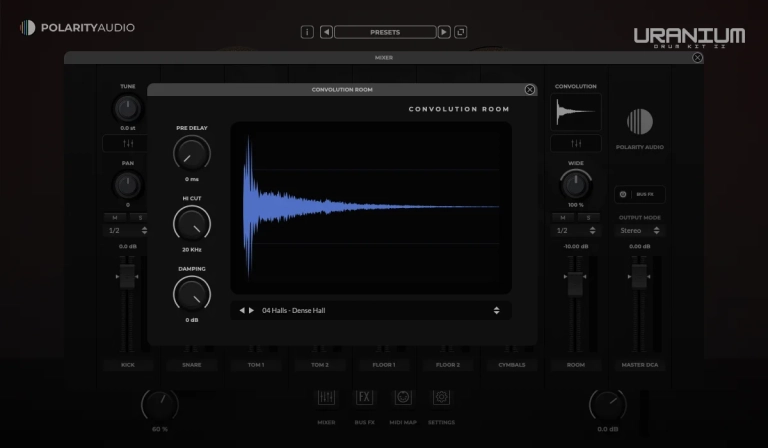The image size is (768, 448).
Task: Click the -10.00 dB Room level value
Action: tap(576, 247)
